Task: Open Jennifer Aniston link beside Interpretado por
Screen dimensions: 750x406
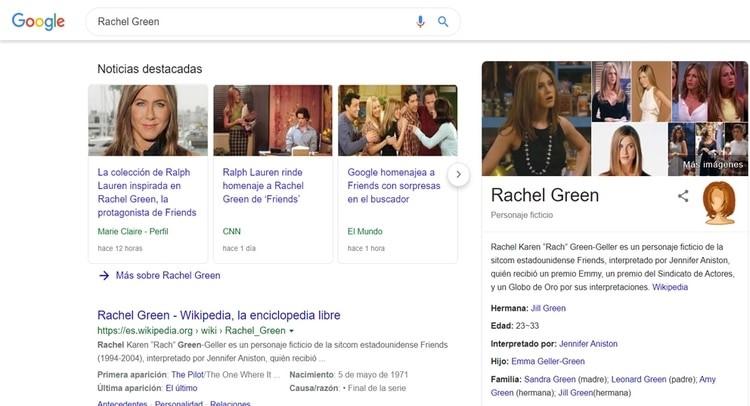Action: [x=588, y=344]
